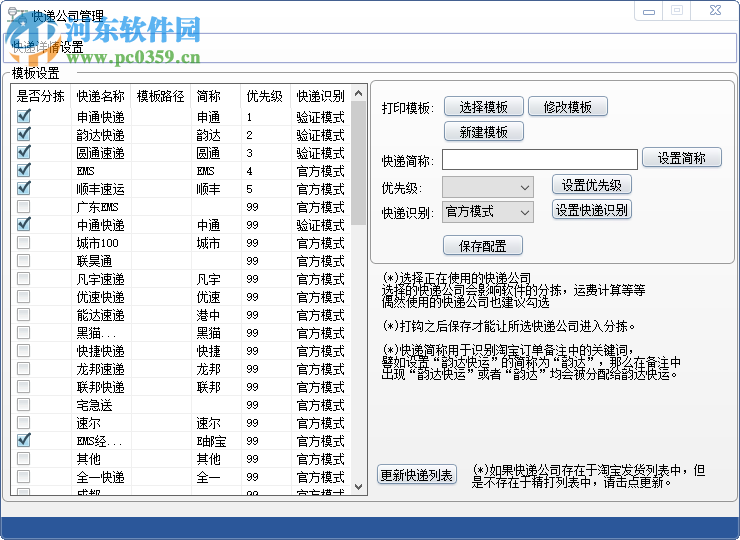Viewport: 740px width, 540px height.
Task: Select the 快捷快递 row name
Action: tap(101, 351)
